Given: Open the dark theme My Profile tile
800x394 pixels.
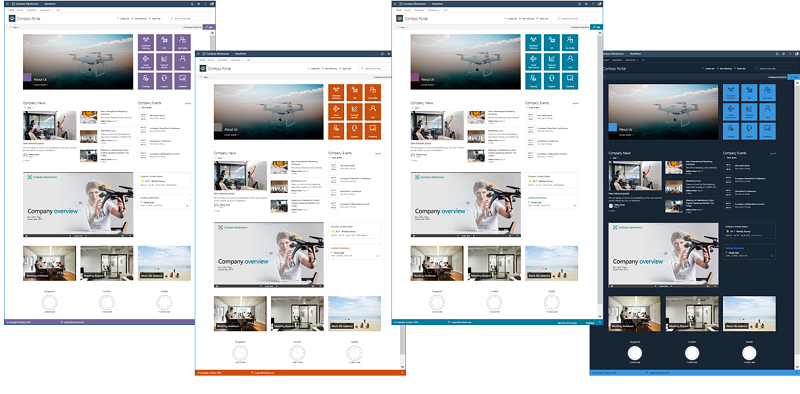Looking at the screenshot, I should 767,92.
